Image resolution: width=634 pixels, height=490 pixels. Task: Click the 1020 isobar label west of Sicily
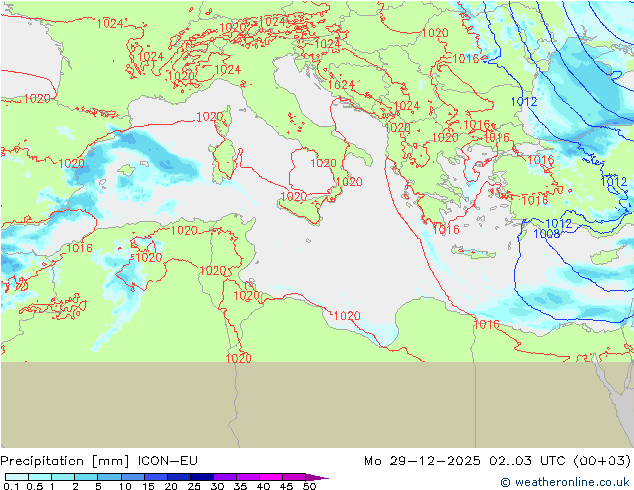pyautogui.click(x=294, y=196)
